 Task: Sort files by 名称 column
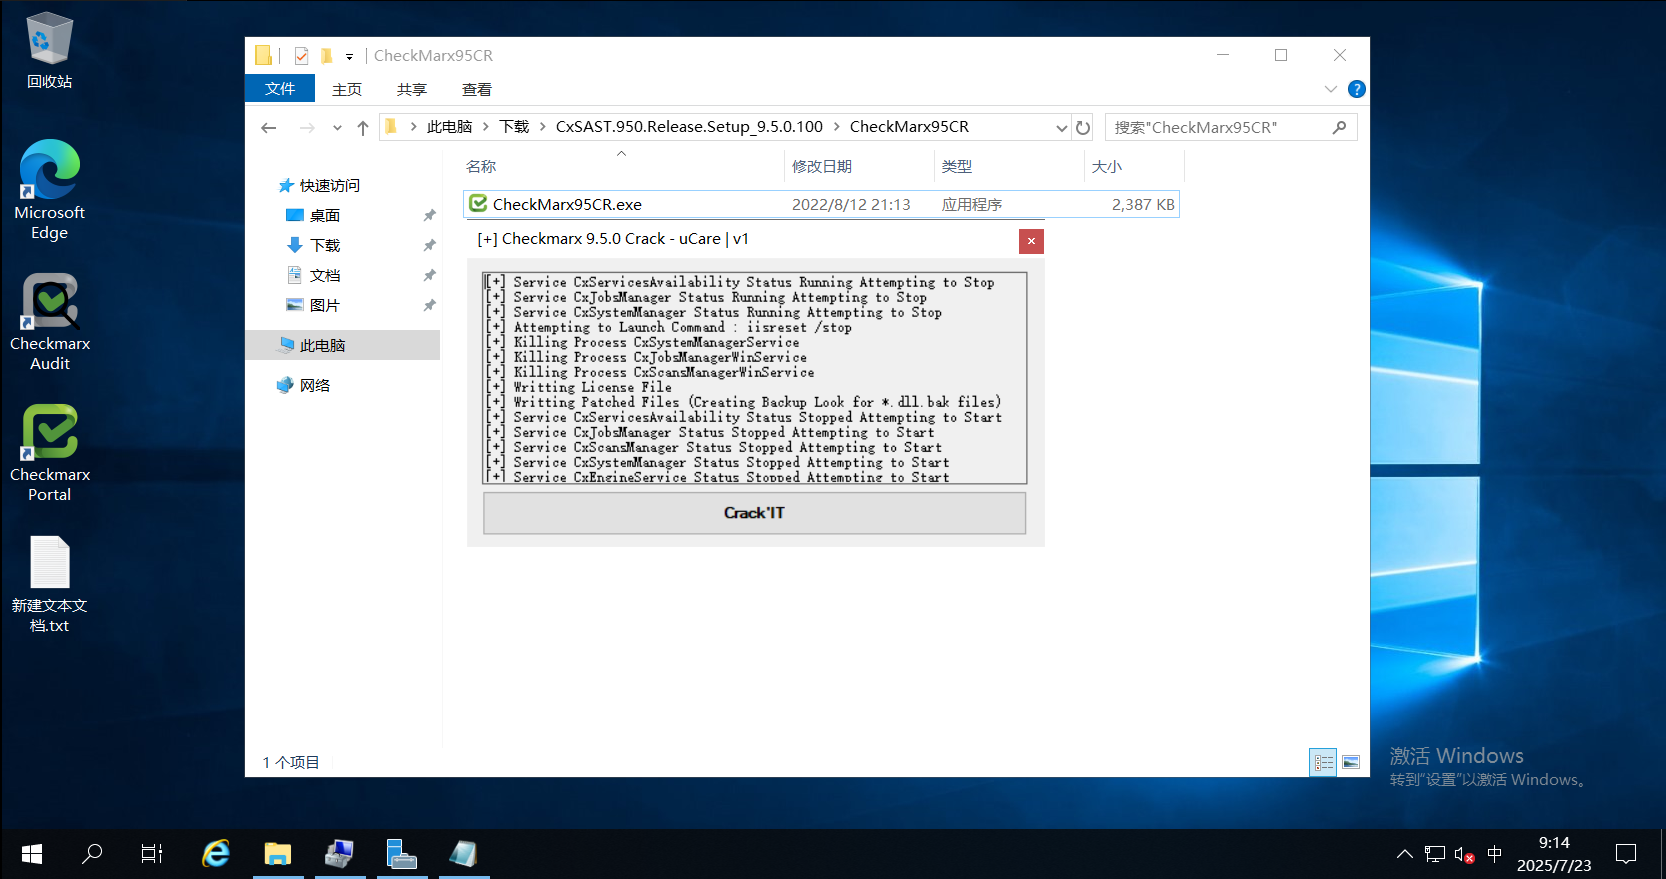coord(481,167)
